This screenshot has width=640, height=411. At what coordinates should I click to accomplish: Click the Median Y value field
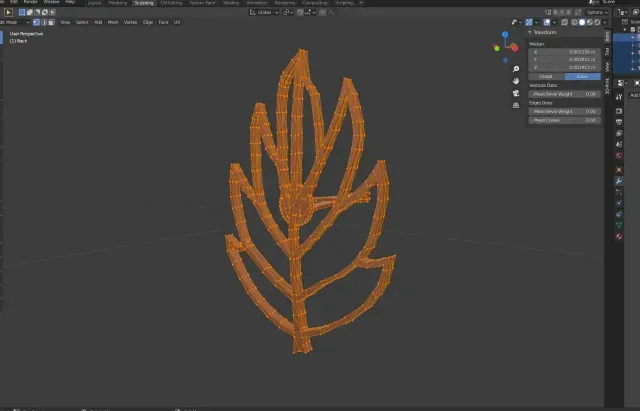[564, 59]
